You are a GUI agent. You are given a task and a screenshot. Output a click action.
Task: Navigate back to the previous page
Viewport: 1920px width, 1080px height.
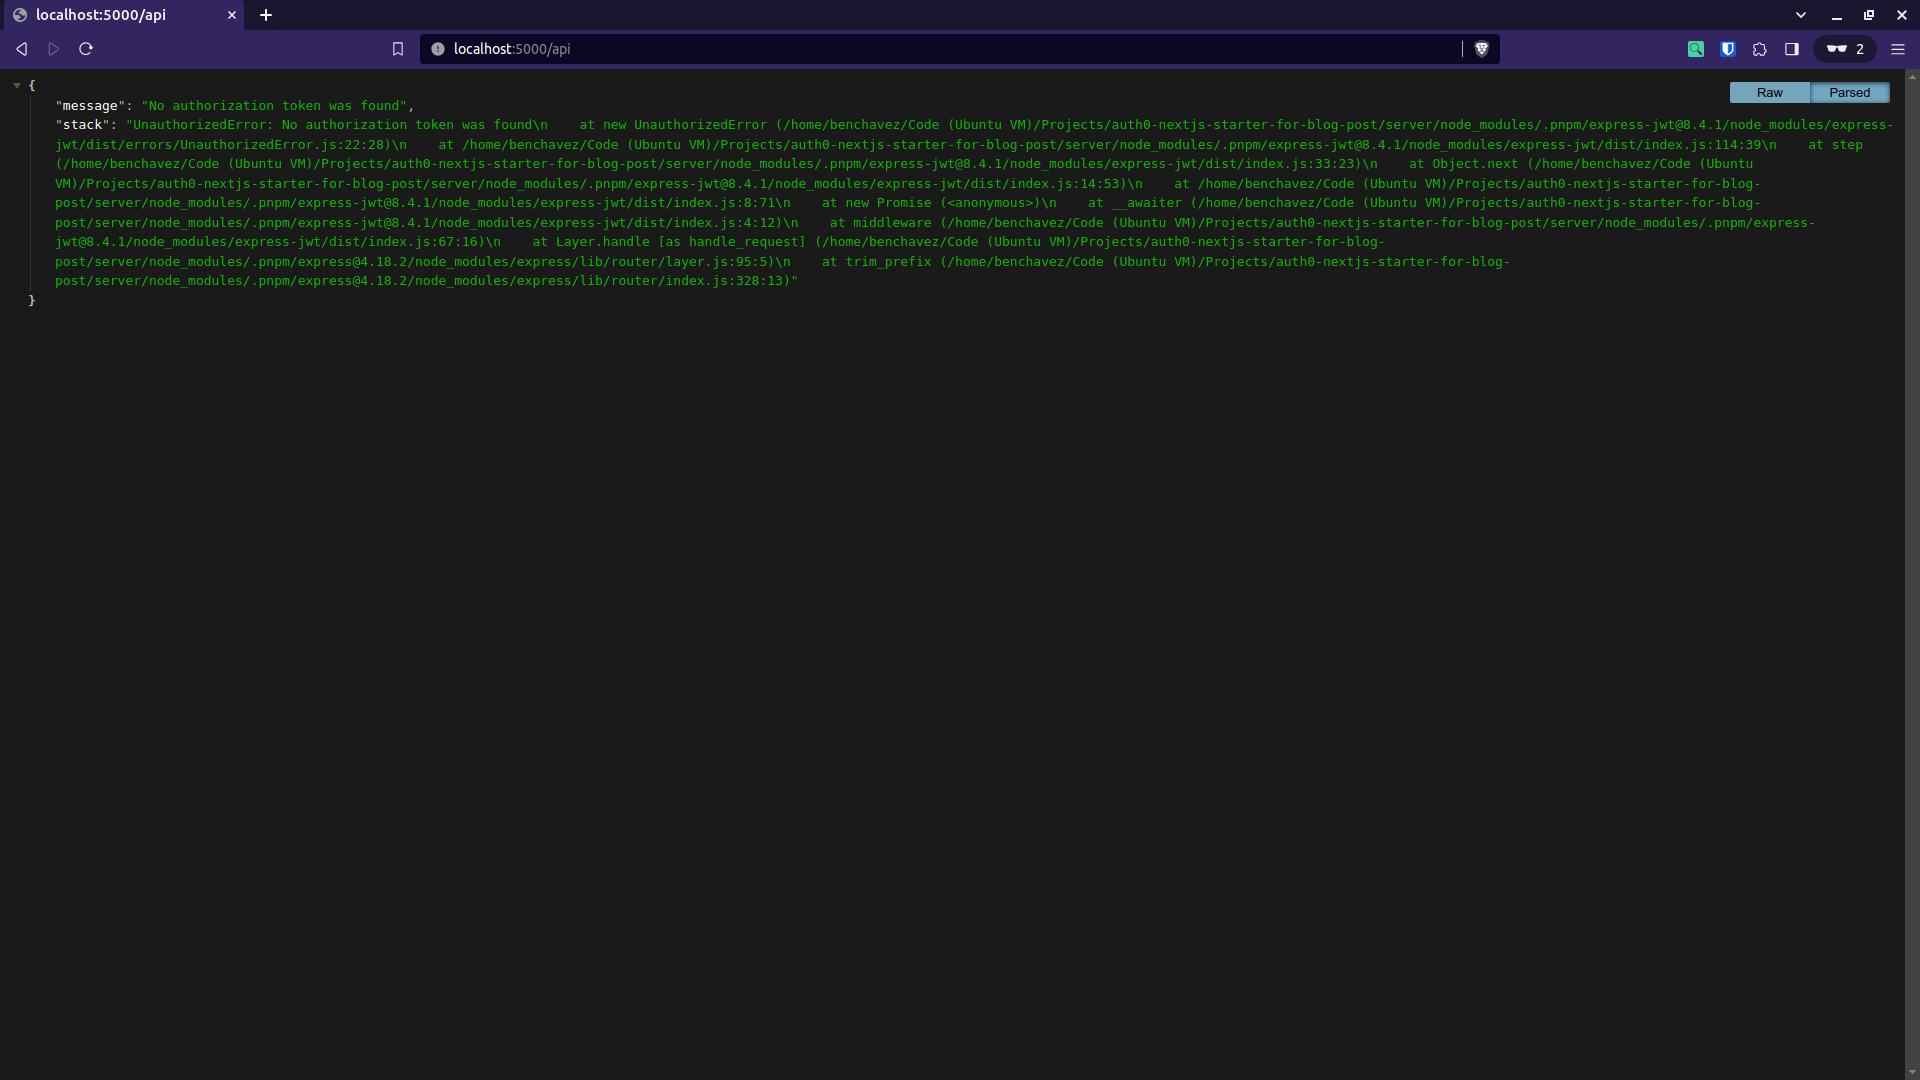[x=21, y=48]
